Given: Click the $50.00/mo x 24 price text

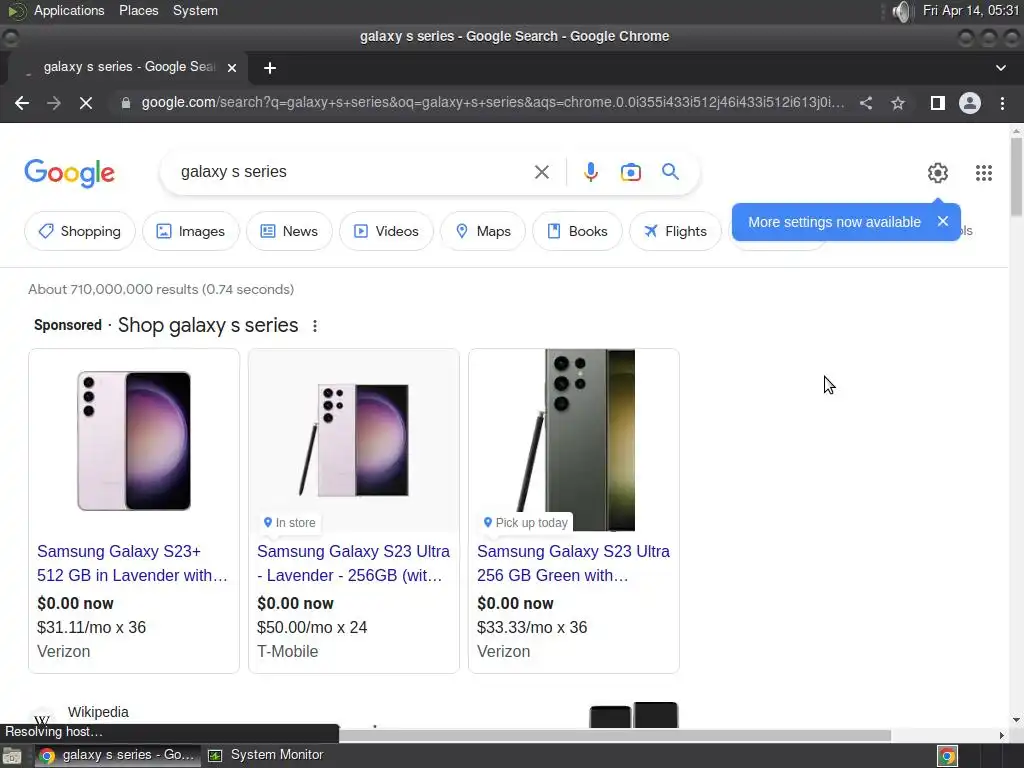Looking at the screenshot, I should coord(312,628).
